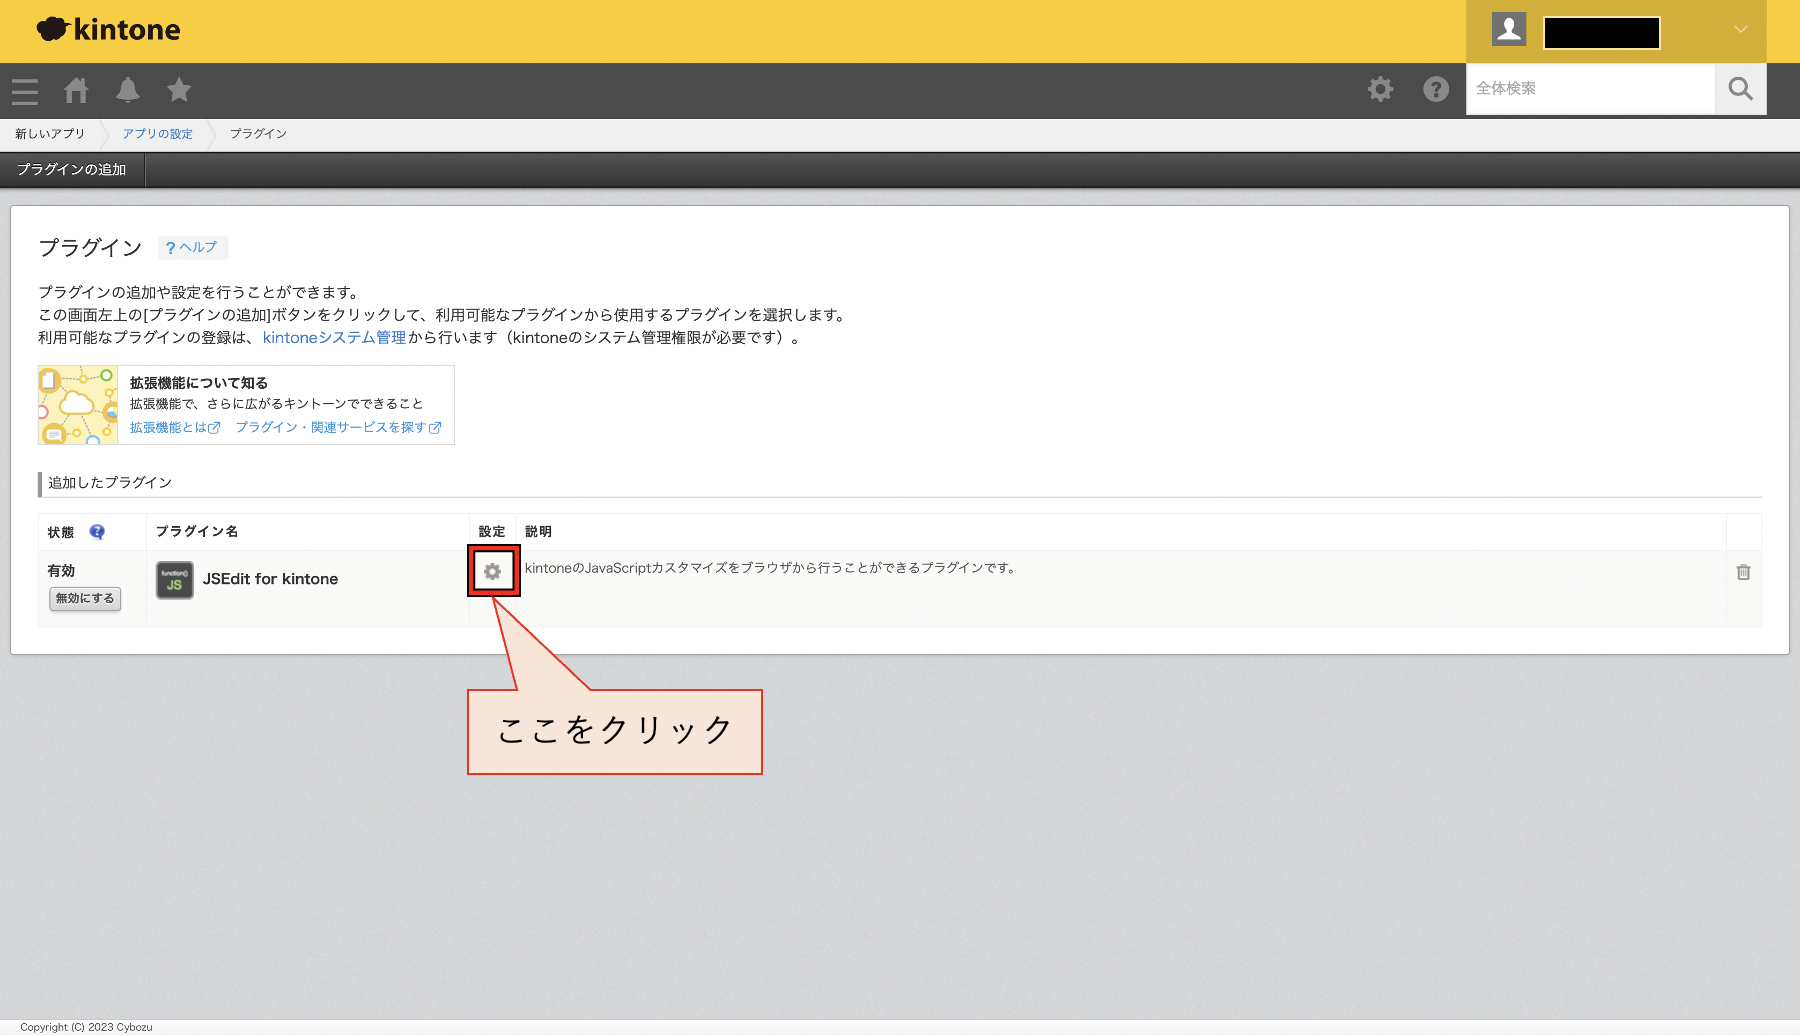The image size is (1800, 1036).
Task: Open the bookmarks star icon
Action: pyautogui.click(x=179, y=90)
